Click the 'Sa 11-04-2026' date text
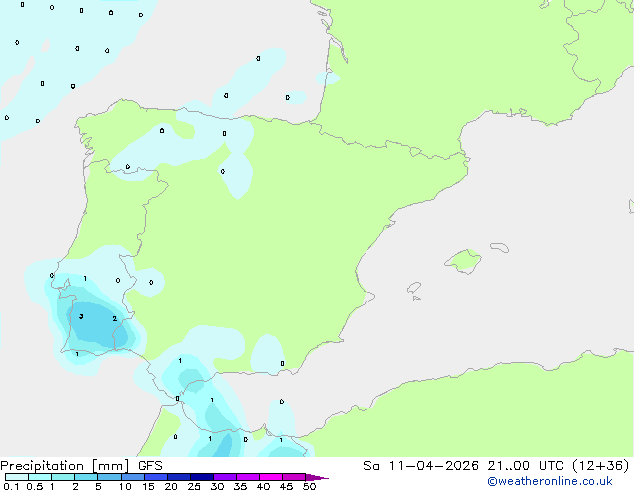Screen dimensions: 634x490 pos(421,466)
